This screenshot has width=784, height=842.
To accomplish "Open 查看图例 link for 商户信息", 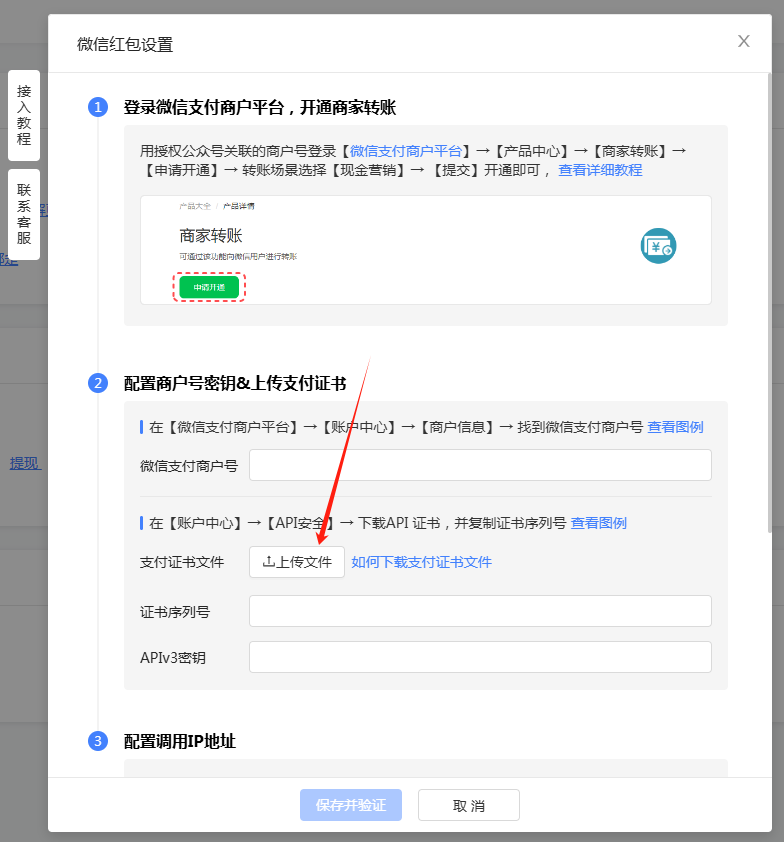I will pos(675,427).
